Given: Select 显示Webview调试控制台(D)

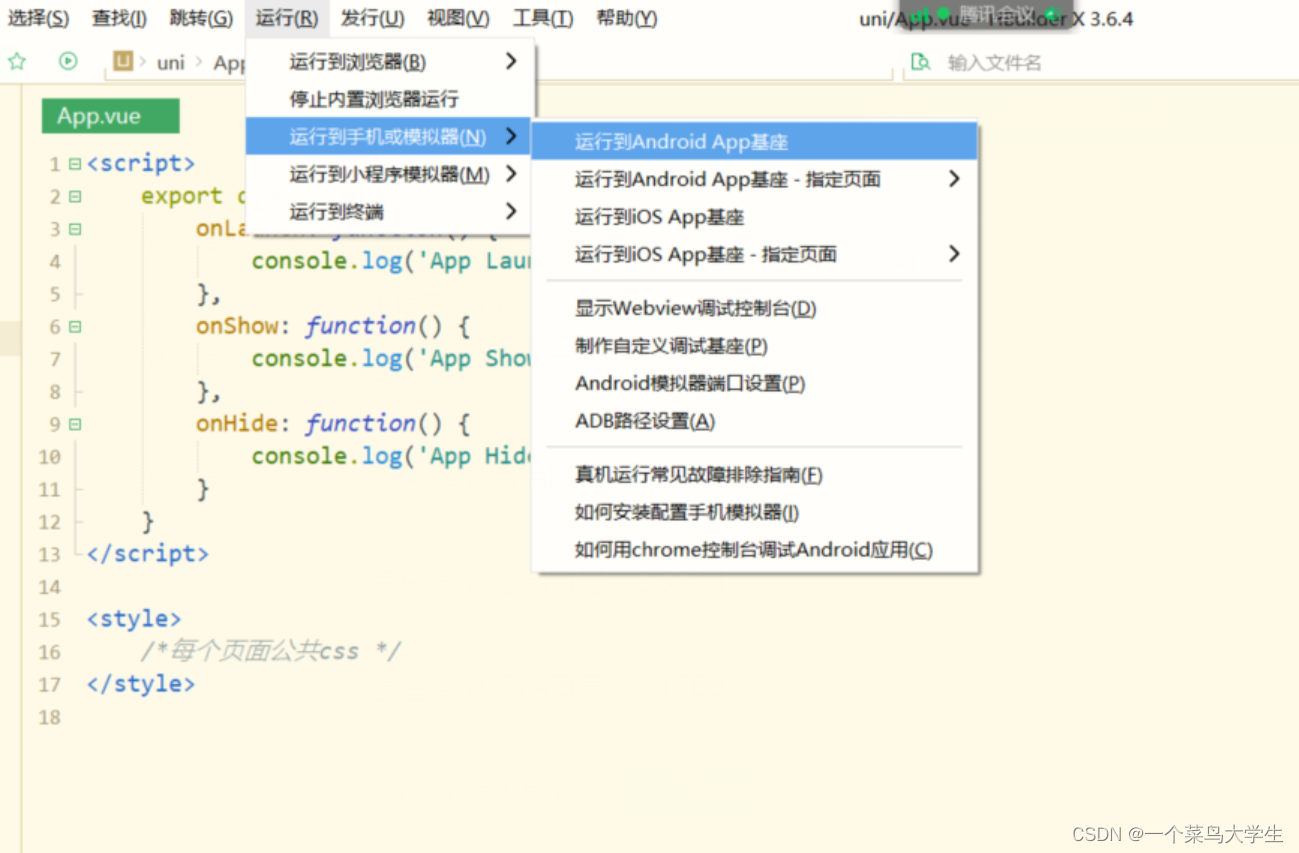Looking at the screenshot, I should coord(755,308).
